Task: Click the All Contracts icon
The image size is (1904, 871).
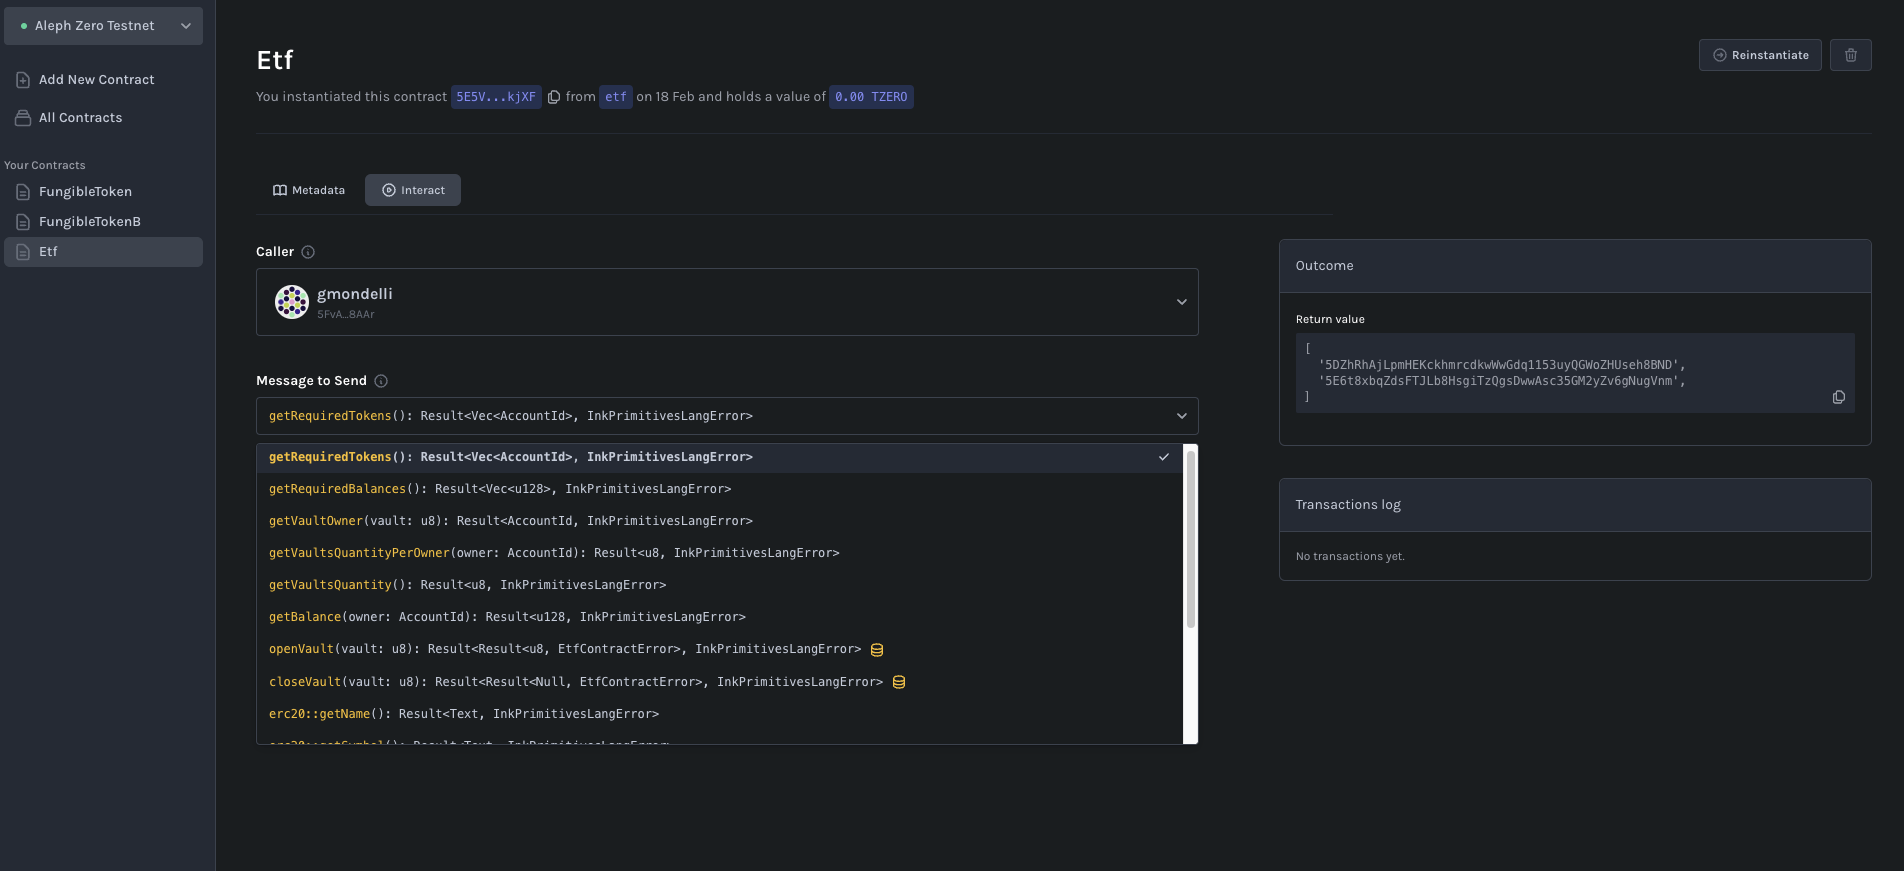Action: [x=23, y=118]
